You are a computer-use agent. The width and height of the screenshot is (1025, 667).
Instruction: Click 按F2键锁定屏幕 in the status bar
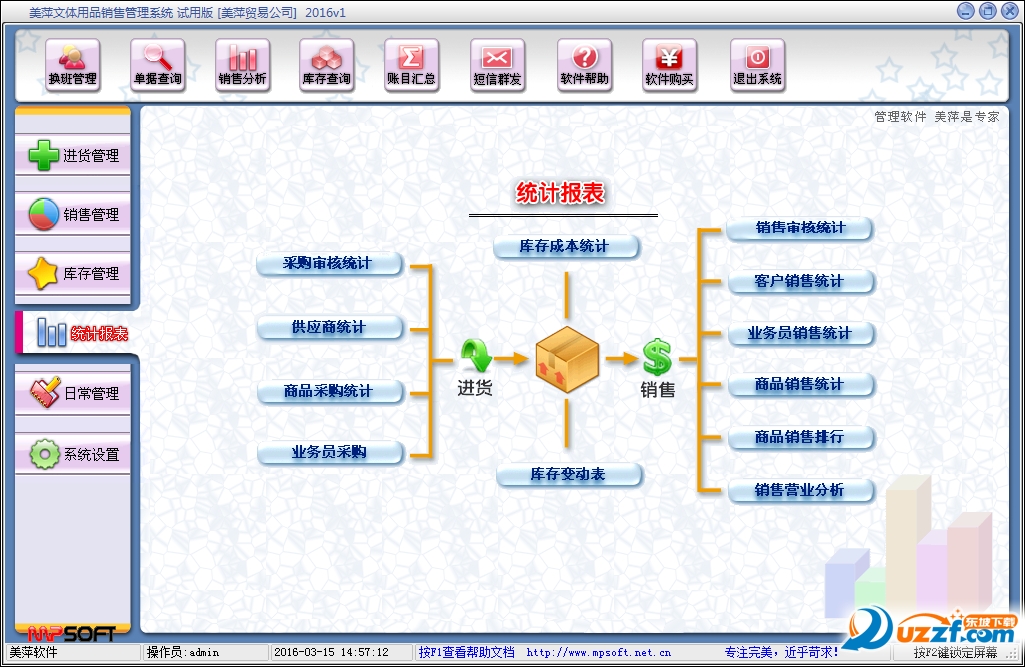(x=955, y=653)
